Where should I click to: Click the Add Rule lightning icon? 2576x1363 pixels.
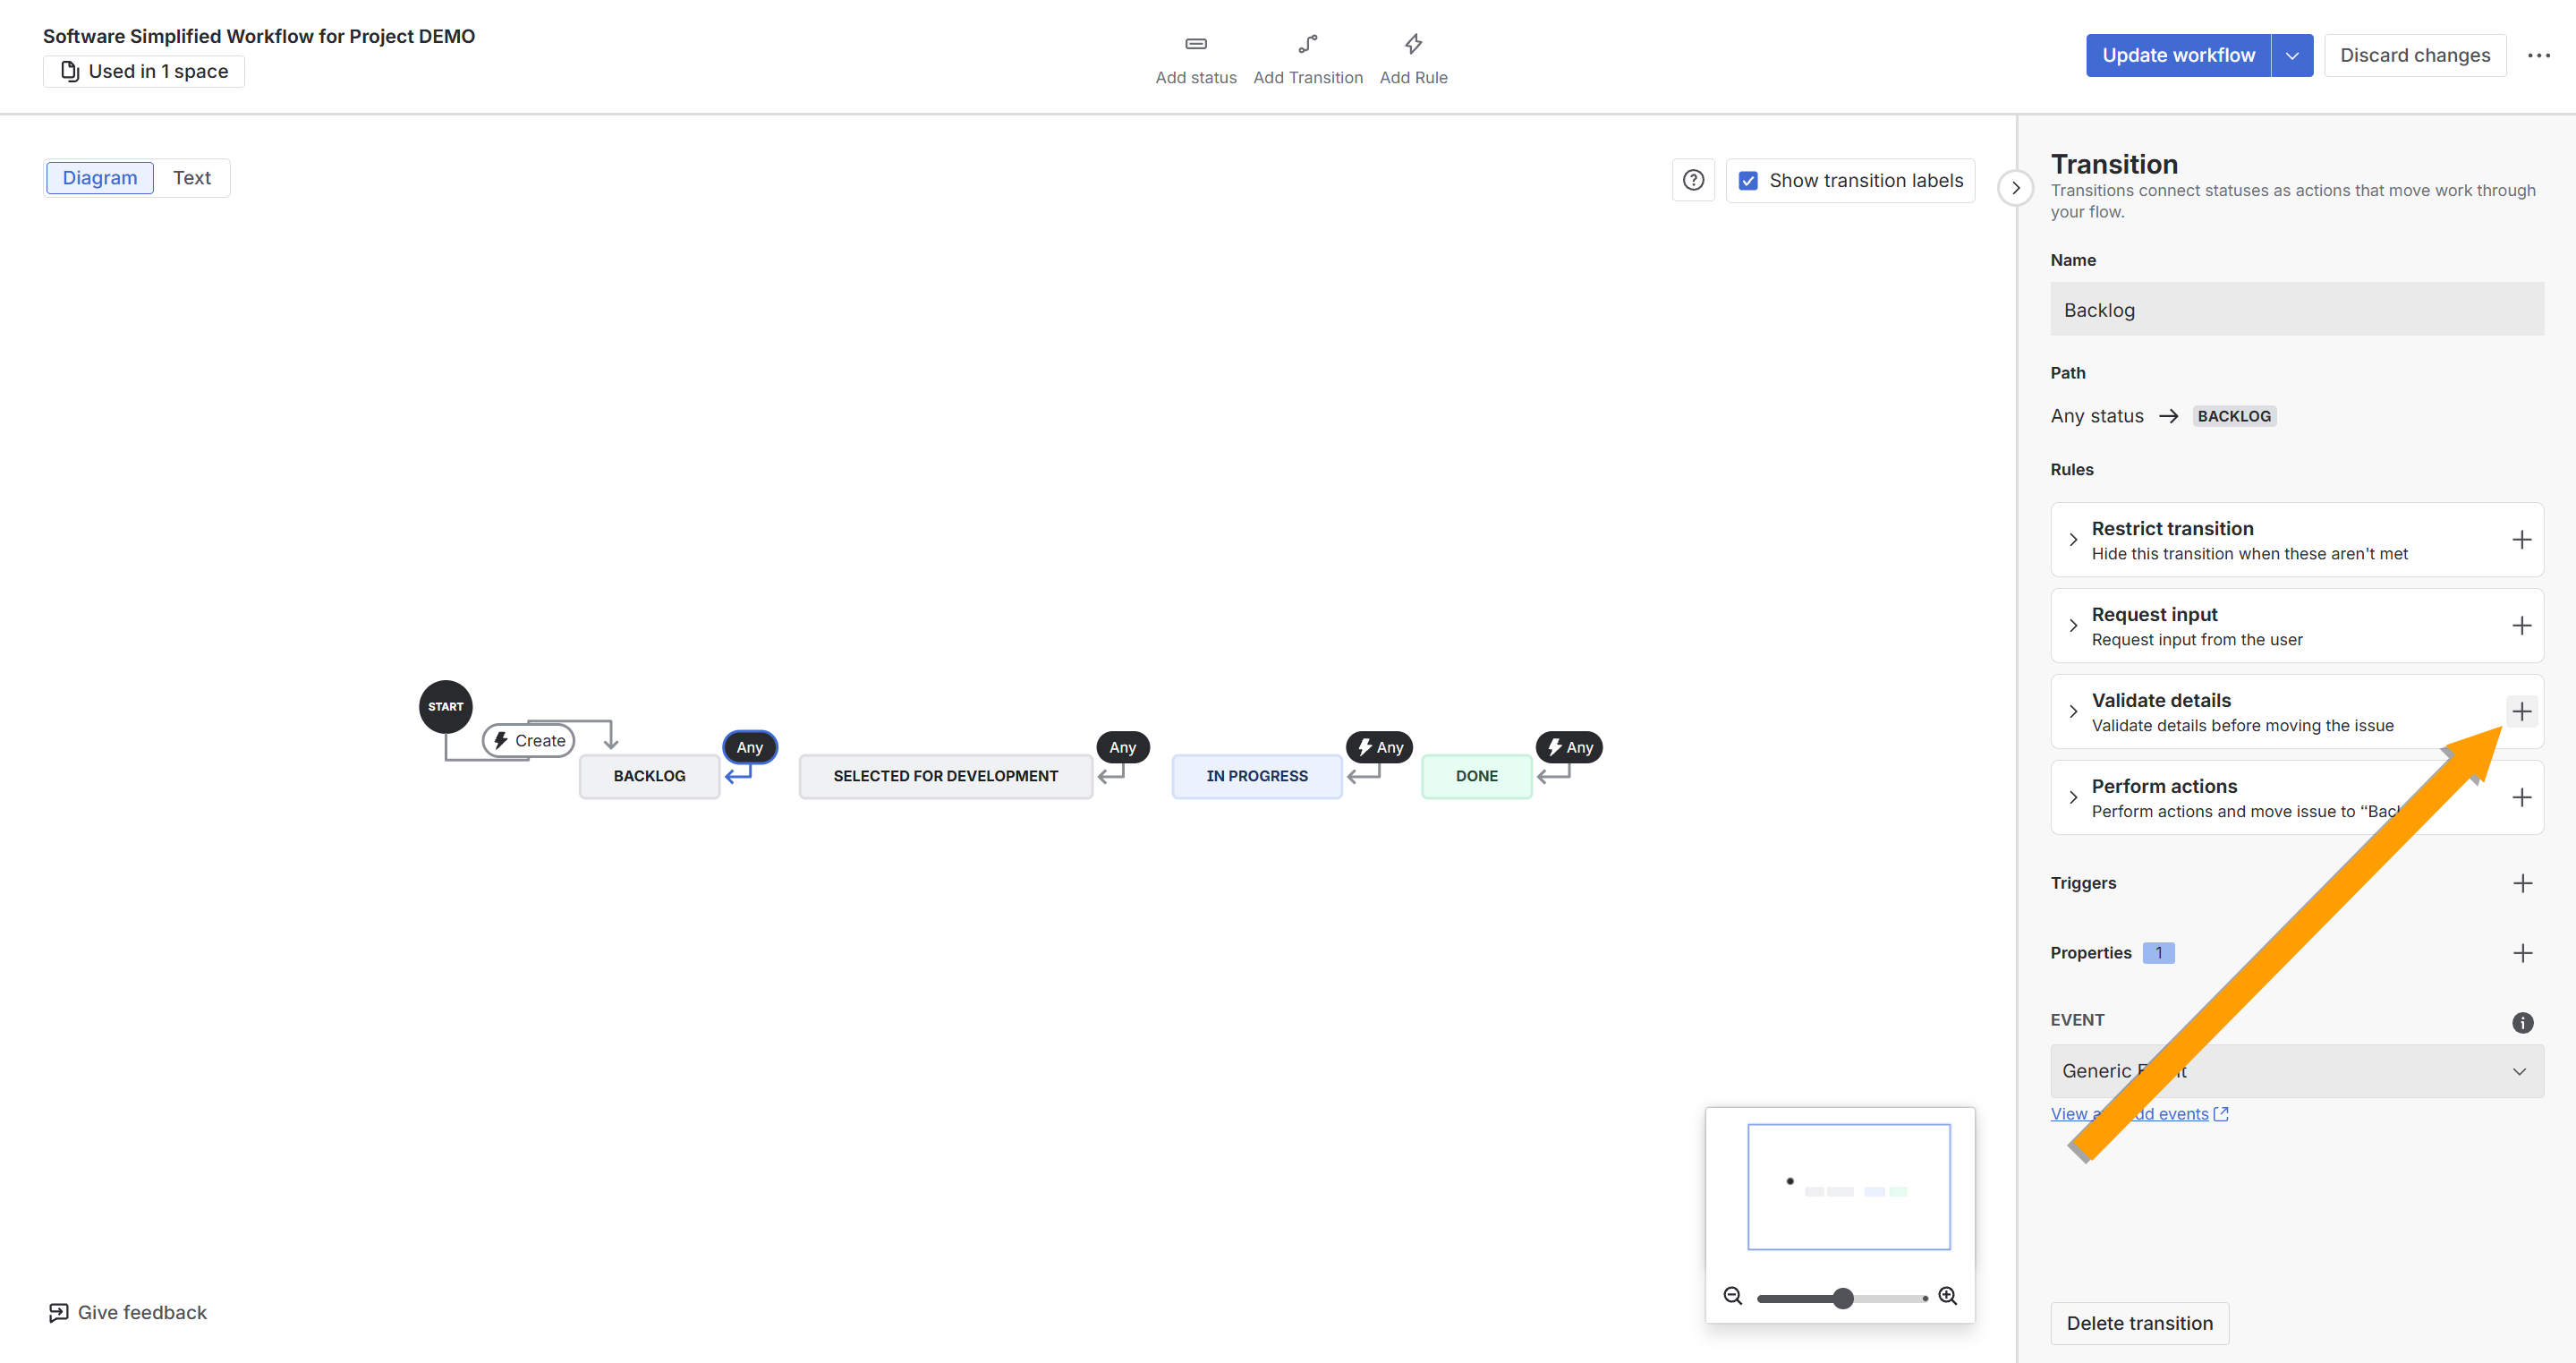click(1413, 44)
